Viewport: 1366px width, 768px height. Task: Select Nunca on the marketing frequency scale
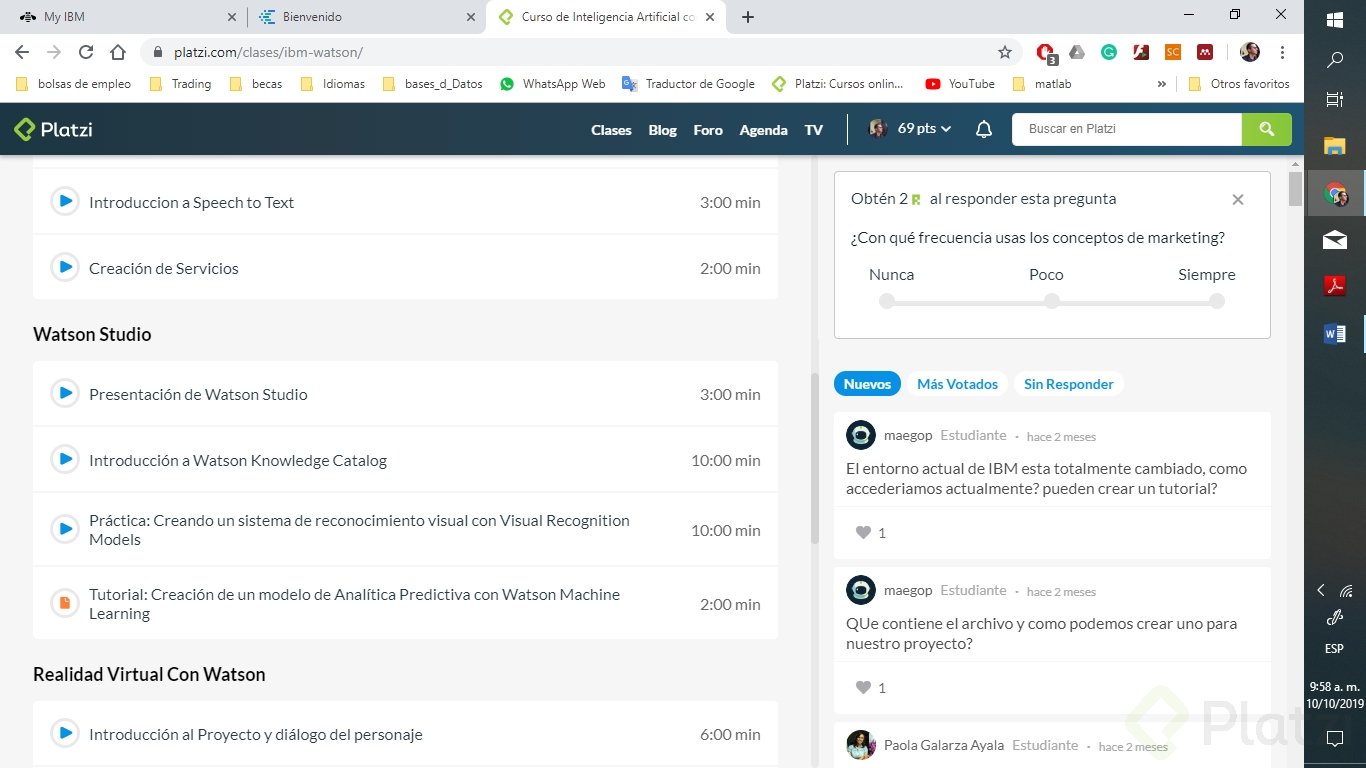887,301
